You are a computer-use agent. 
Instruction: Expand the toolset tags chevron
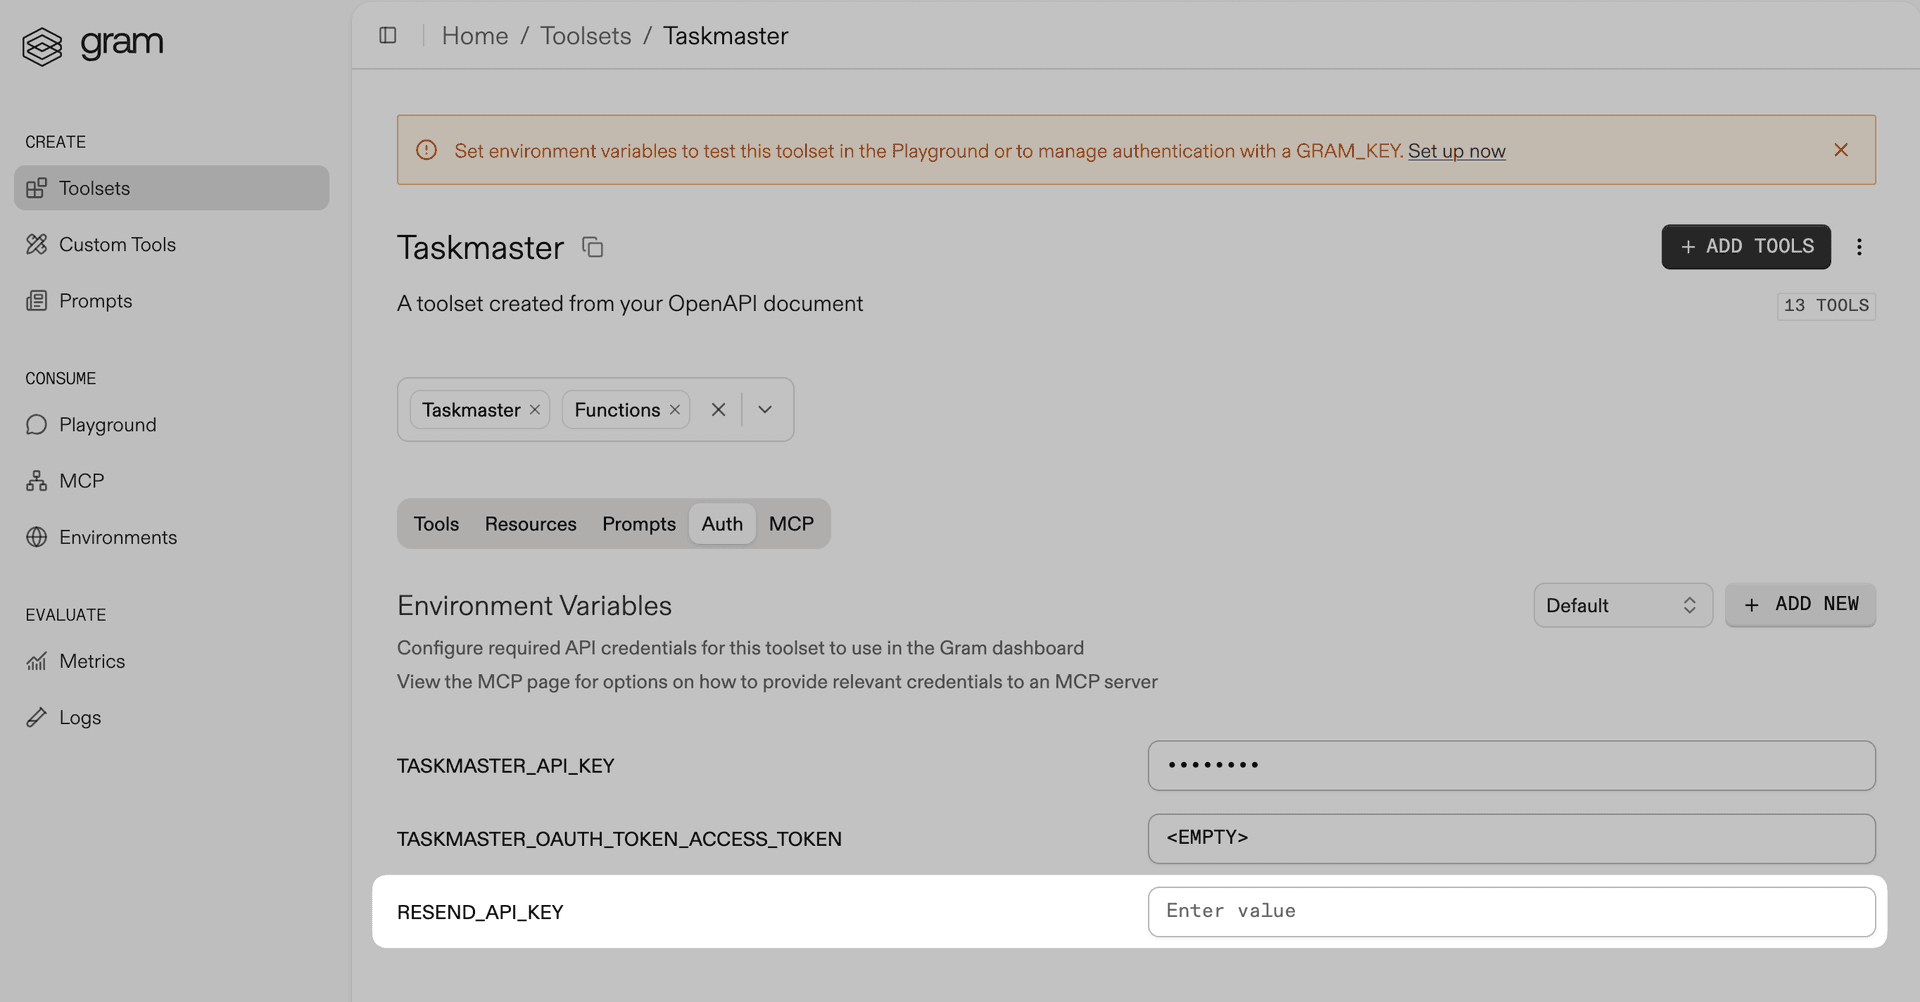tap(765, 409)
